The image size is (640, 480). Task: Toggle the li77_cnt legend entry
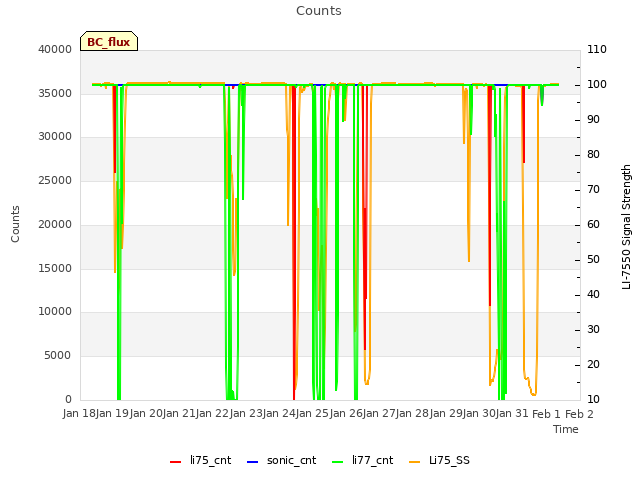click(362, 460)
